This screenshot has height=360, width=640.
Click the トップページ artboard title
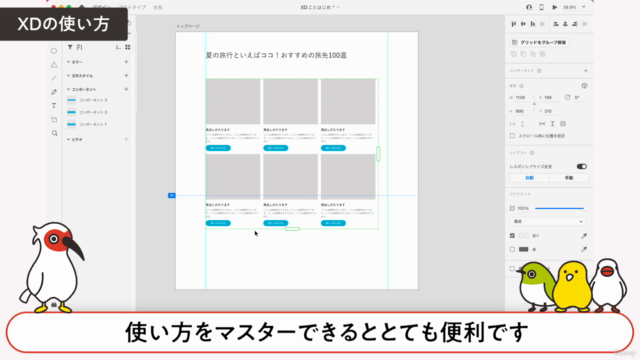(188, 26)
